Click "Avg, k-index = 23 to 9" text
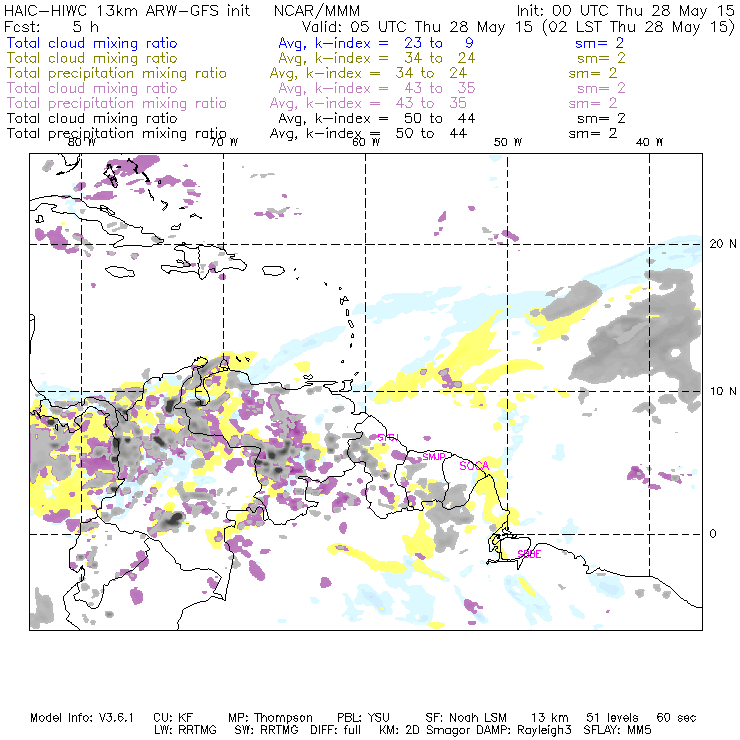Screen dimensions: 740x740 [x=376, y=43]
